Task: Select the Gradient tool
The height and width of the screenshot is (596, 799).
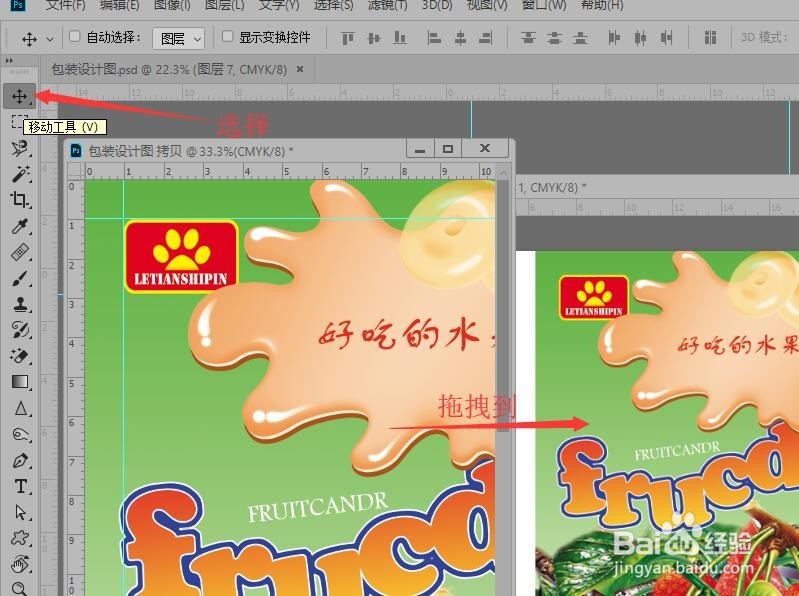Action: pos(20,382)
